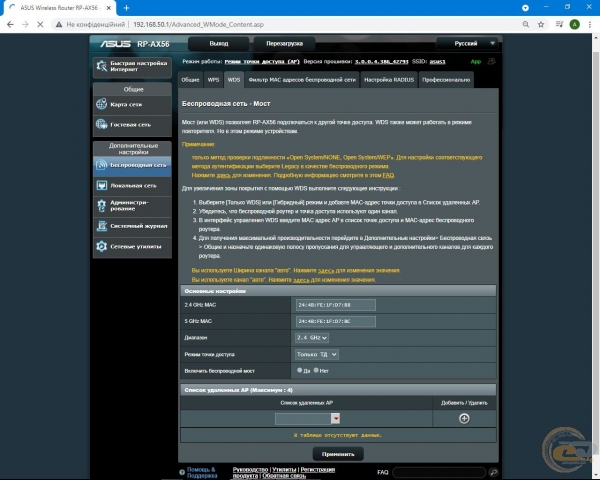Screen dimensions: 600x480
Task: Click здесь link for auto channel
Action: click(301, 280)
